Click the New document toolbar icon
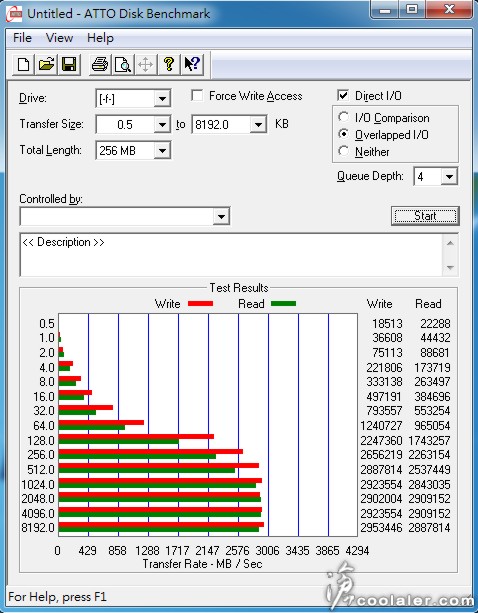478x613 pixels. click(23, 64)
